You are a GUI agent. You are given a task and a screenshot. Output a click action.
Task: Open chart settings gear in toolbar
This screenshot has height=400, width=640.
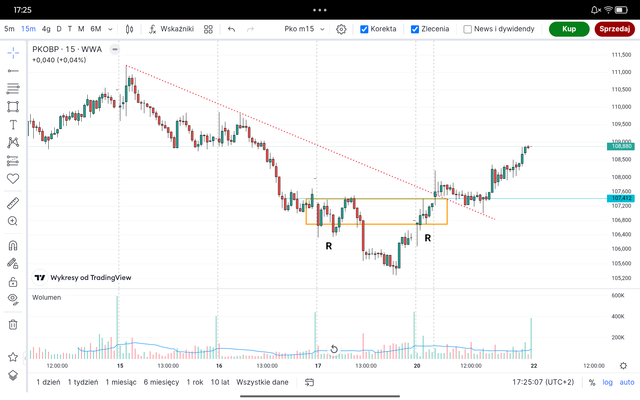[x=341, y=29]
